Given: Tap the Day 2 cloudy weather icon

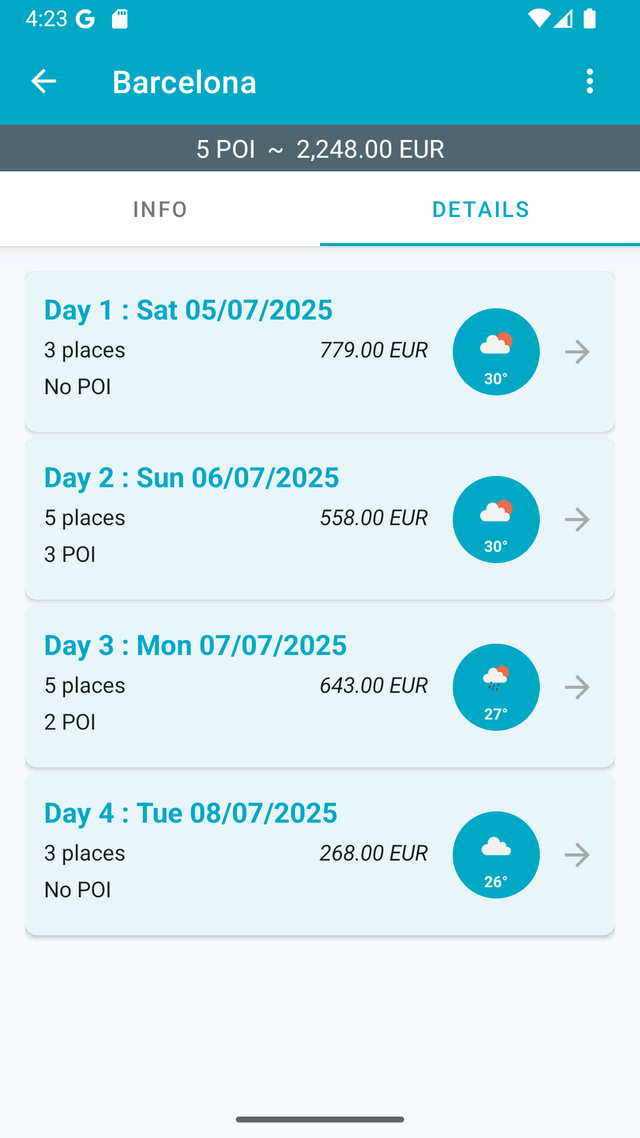Looking at the screenshot, I should click(496, 519).
